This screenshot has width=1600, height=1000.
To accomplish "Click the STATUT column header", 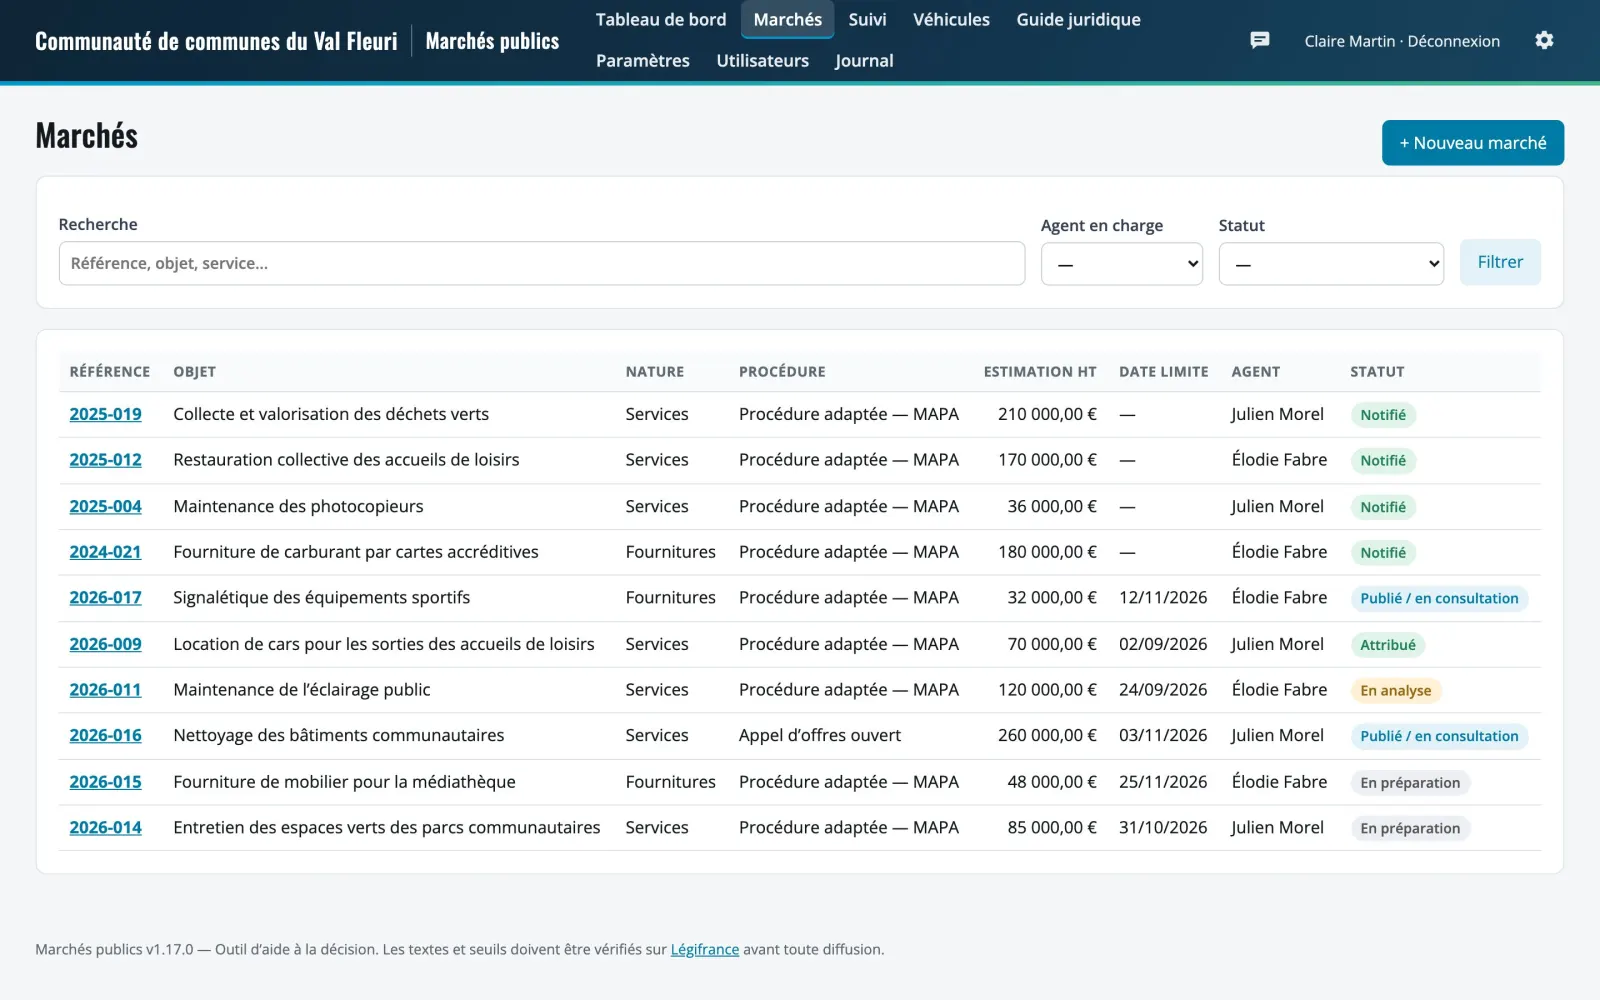I will coord(1377,372).
